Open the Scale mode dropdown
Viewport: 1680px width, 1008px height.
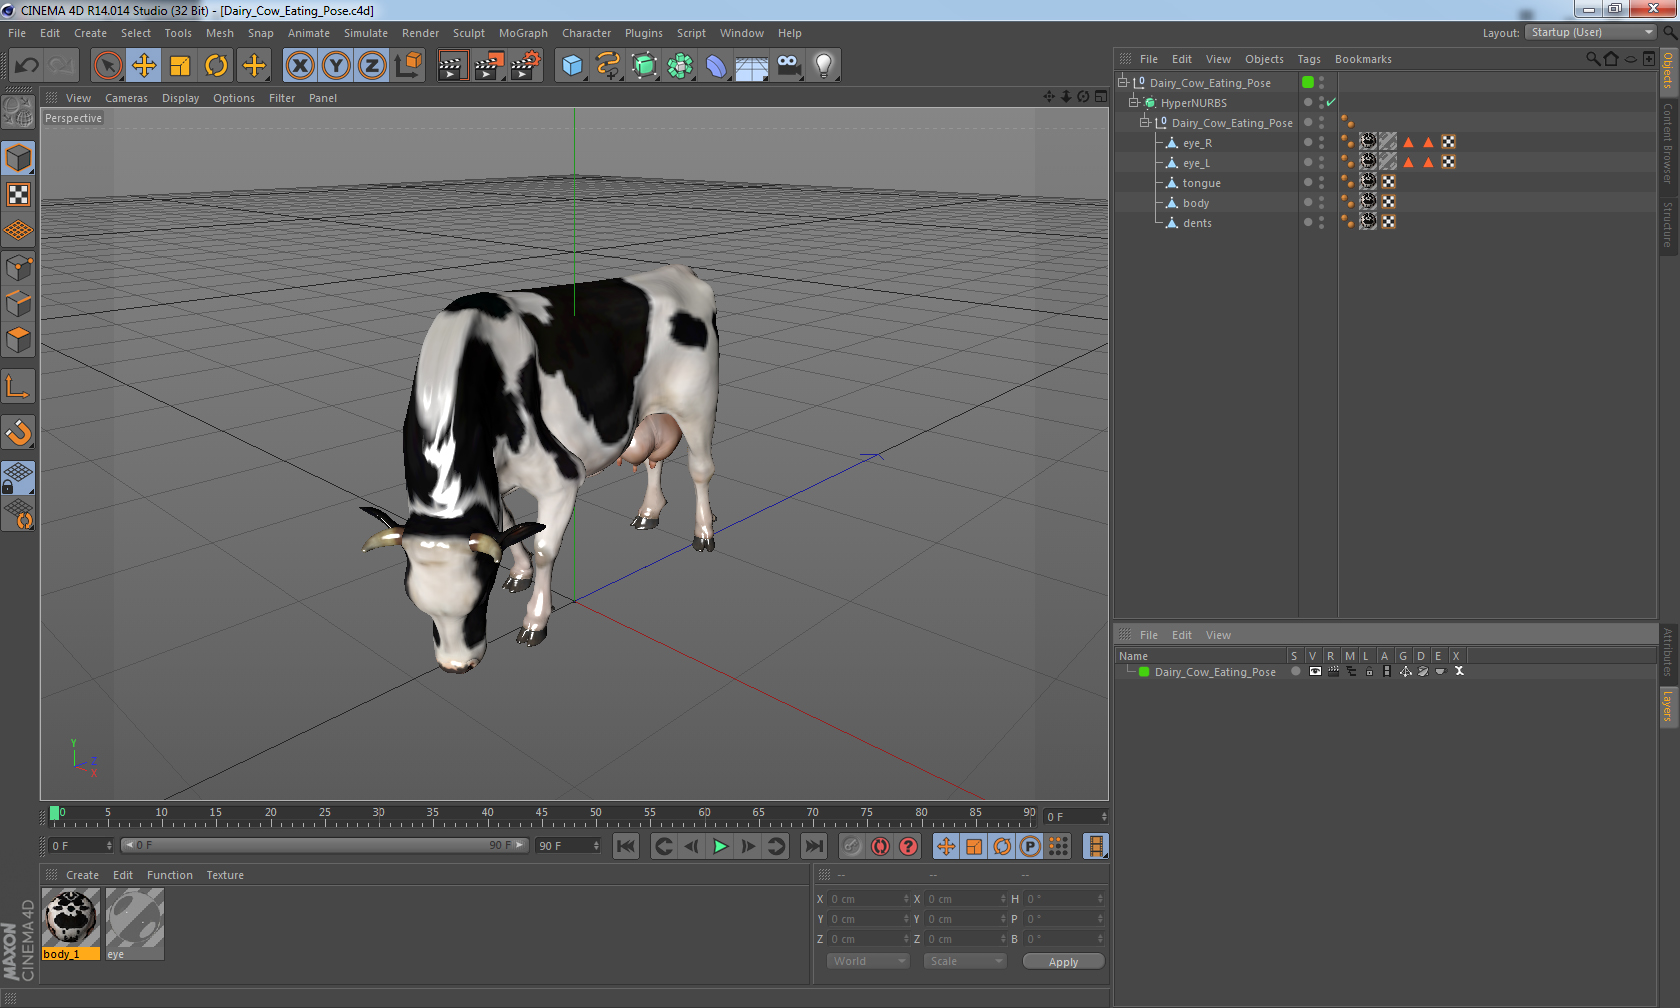click(x=964, y=961)
